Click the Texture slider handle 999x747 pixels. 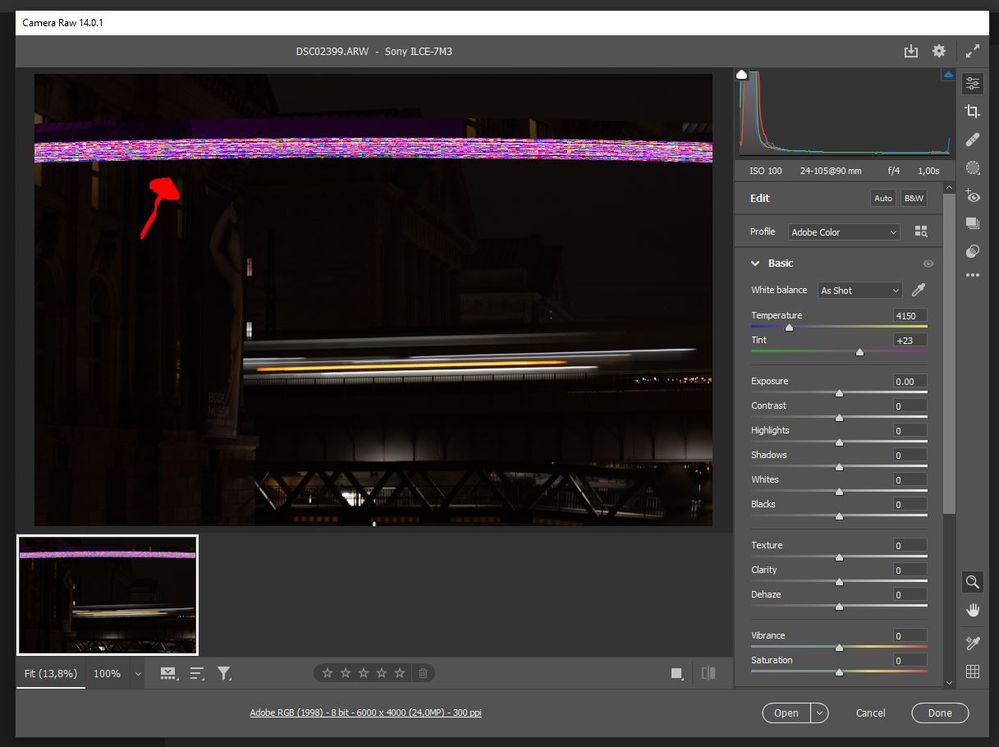click(839, 558)
